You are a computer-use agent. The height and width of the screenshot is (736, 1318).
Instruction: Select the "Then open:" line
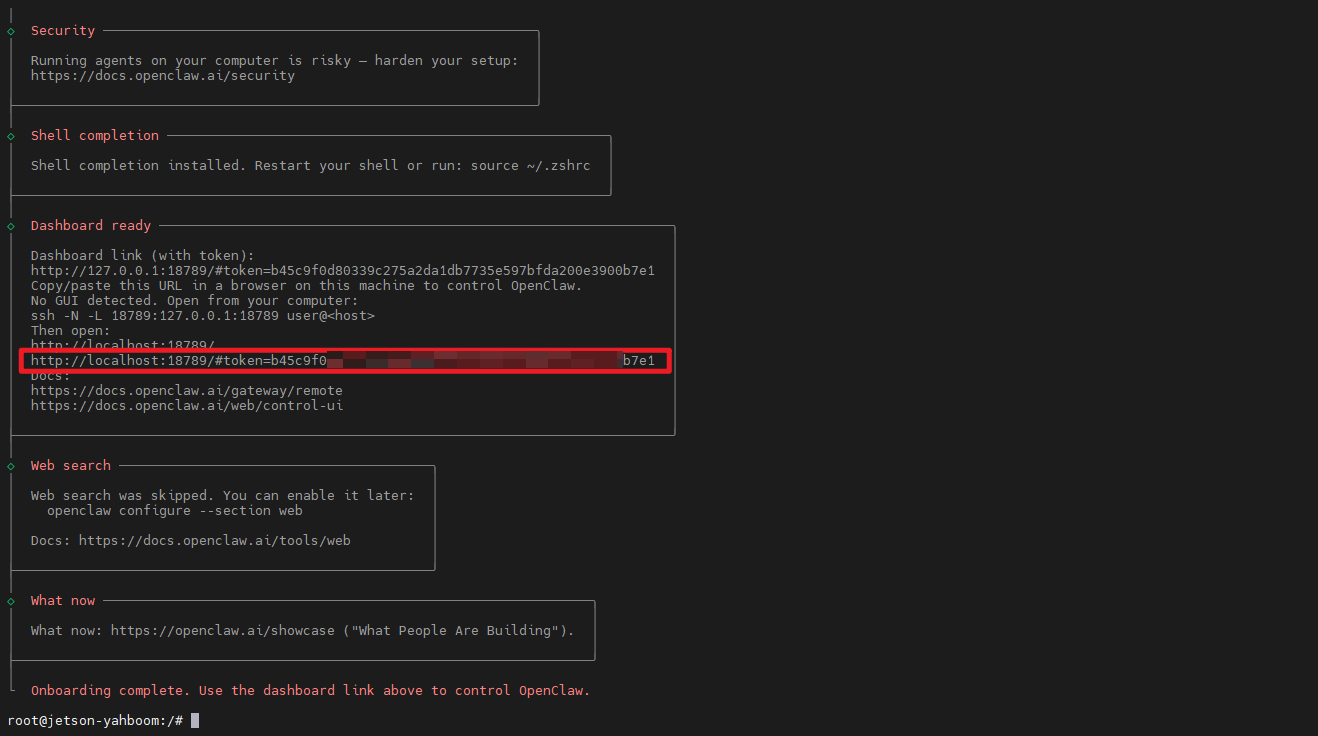(71, 331)
